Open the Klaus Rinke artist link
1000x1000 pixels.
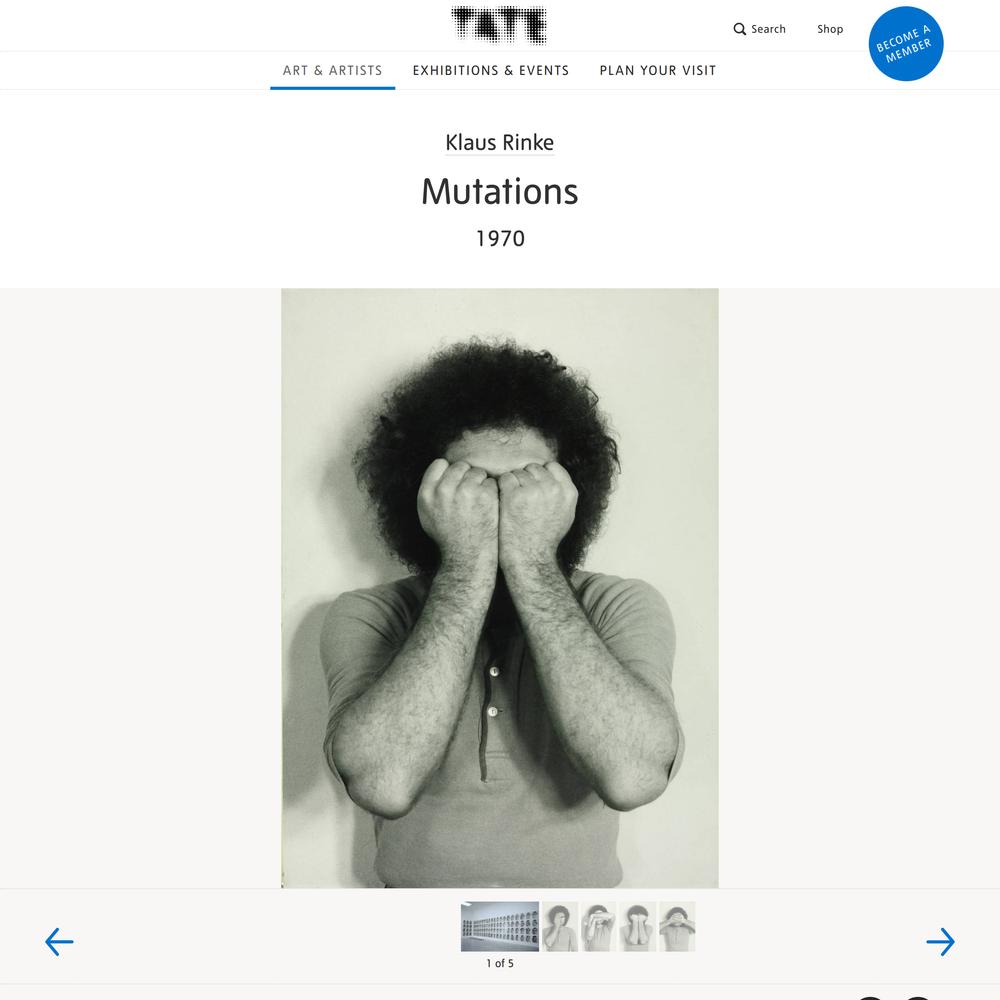[499, 142]
